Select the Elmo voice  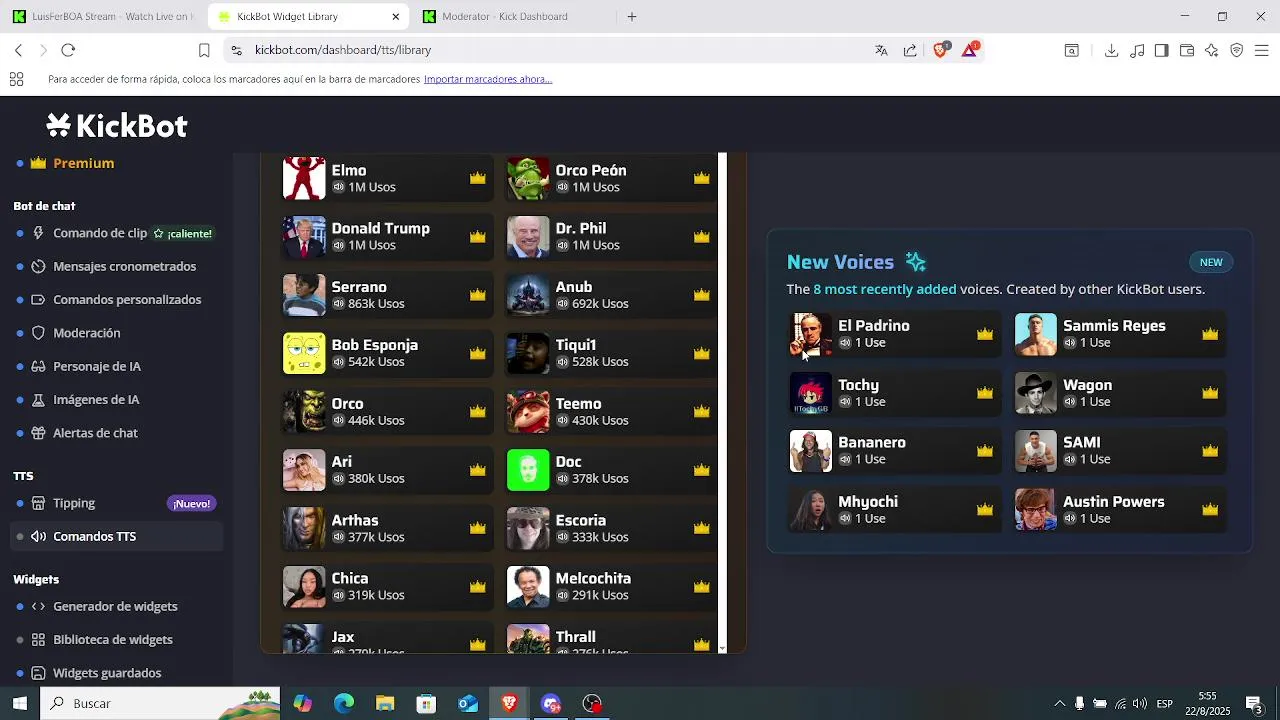(x=386, y=178)
